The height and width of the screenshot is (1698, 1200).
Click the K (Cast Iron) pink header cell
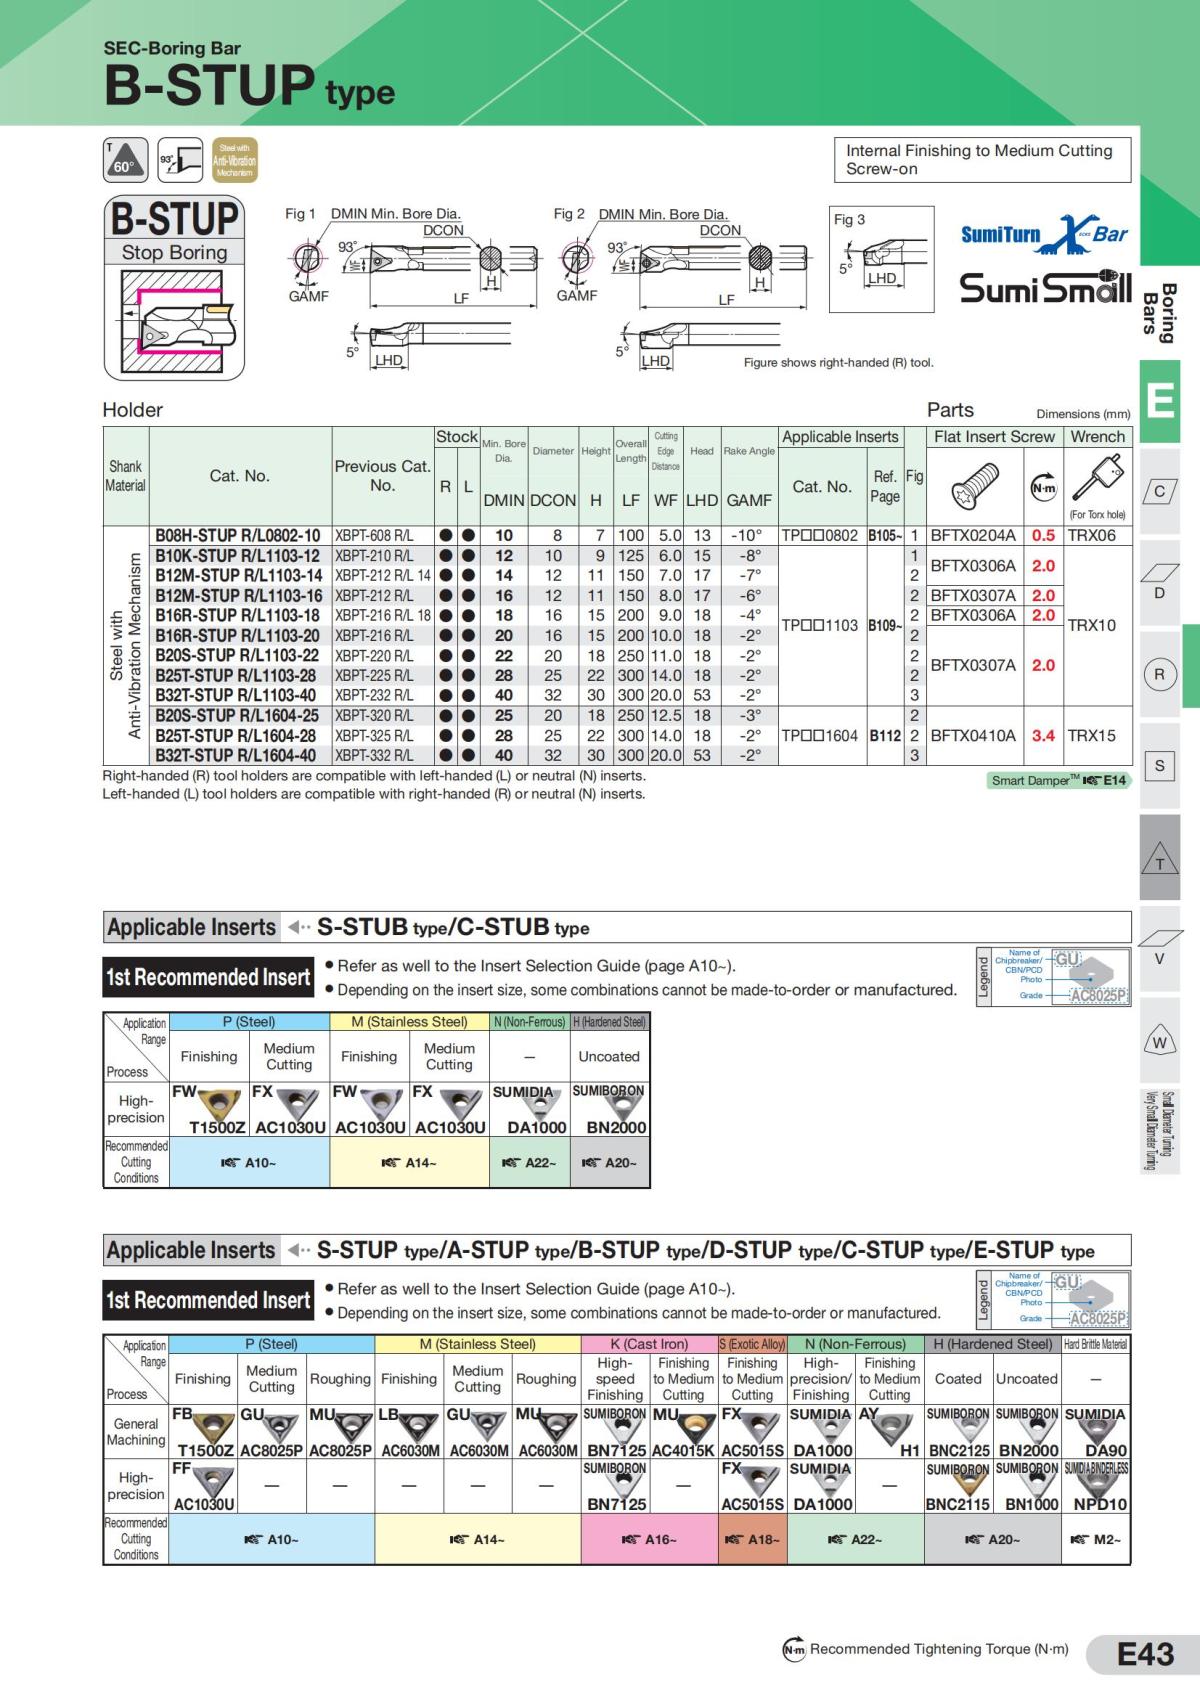649,1344
